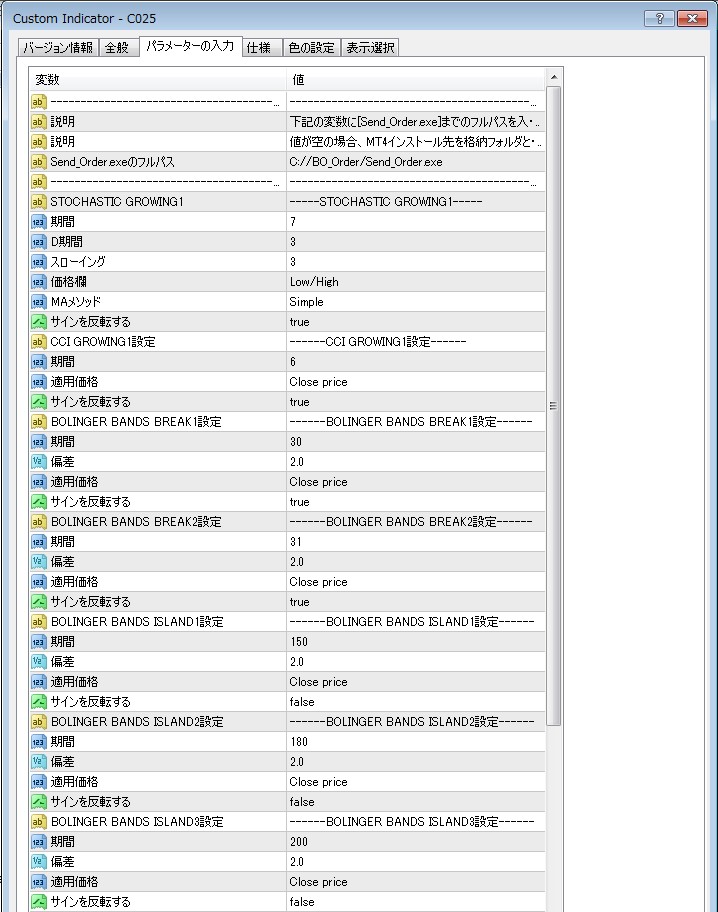Click the bool icon of サインを反転する under CCI GROWING1設定
718x912 pixels.
(38, 402)
